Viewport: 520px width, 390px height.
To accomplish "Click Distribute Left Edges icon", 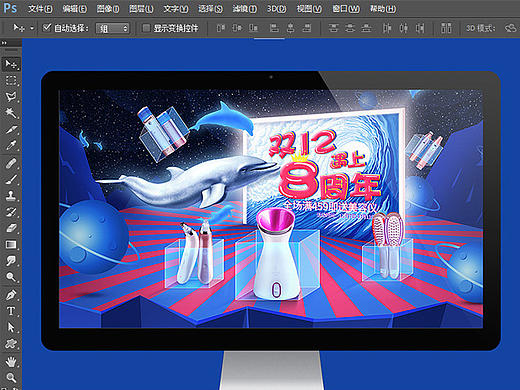I will tap(387, 28).
